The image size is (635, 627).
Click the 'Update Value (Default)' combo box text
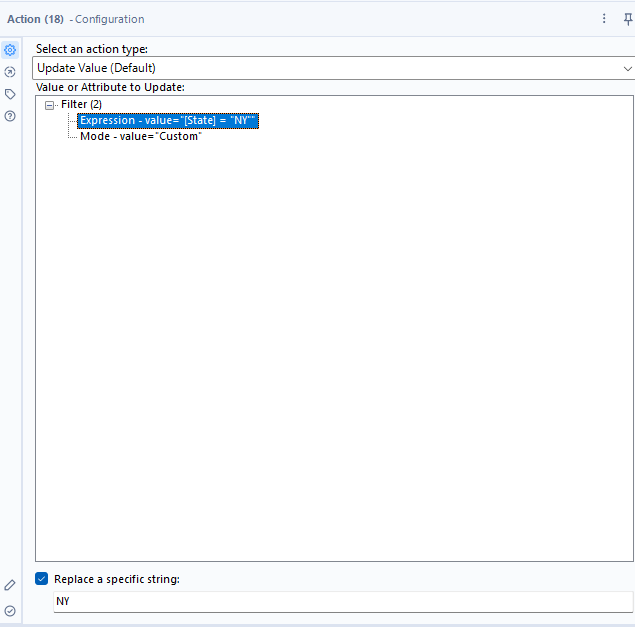click(x=96, y=68)
